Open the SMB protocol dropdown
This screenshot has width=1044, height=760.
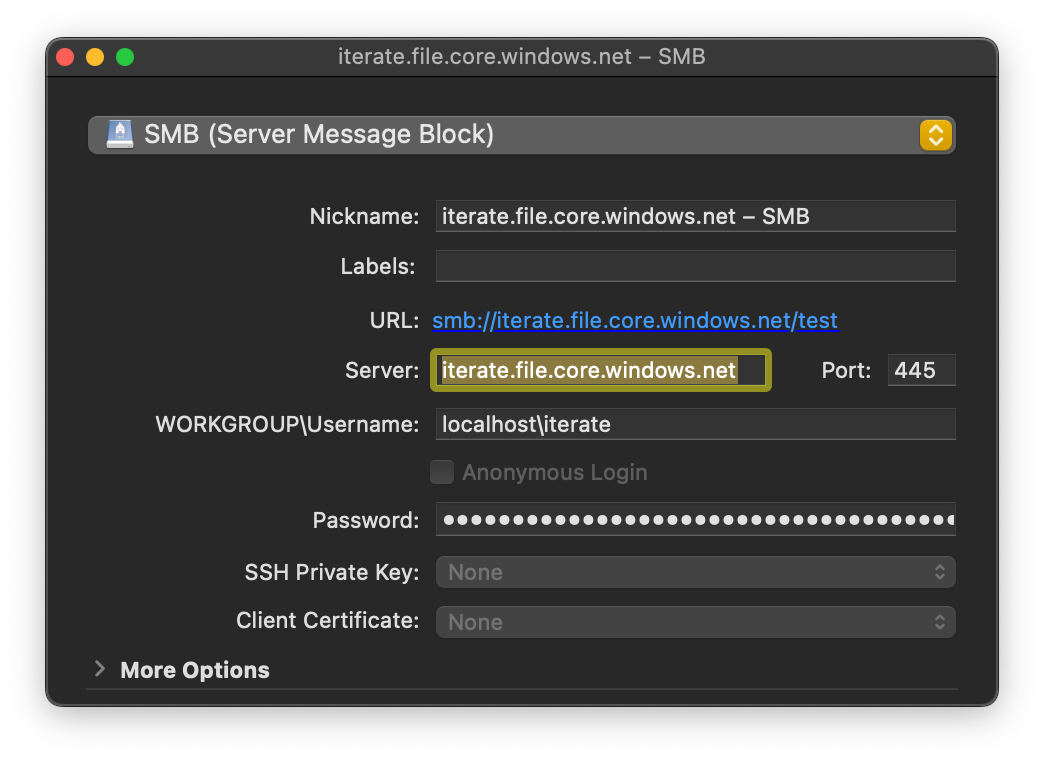click(521, 135)
